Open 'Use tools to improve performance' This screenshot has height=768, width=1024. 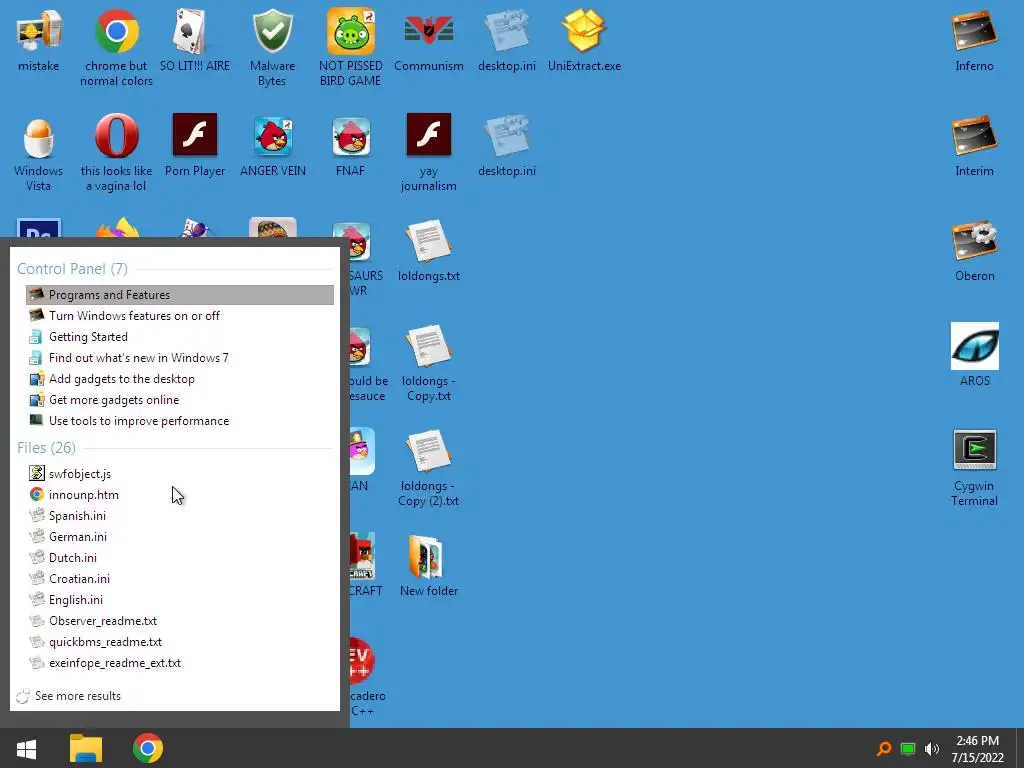pyautogui.click(x=180, y=421)
